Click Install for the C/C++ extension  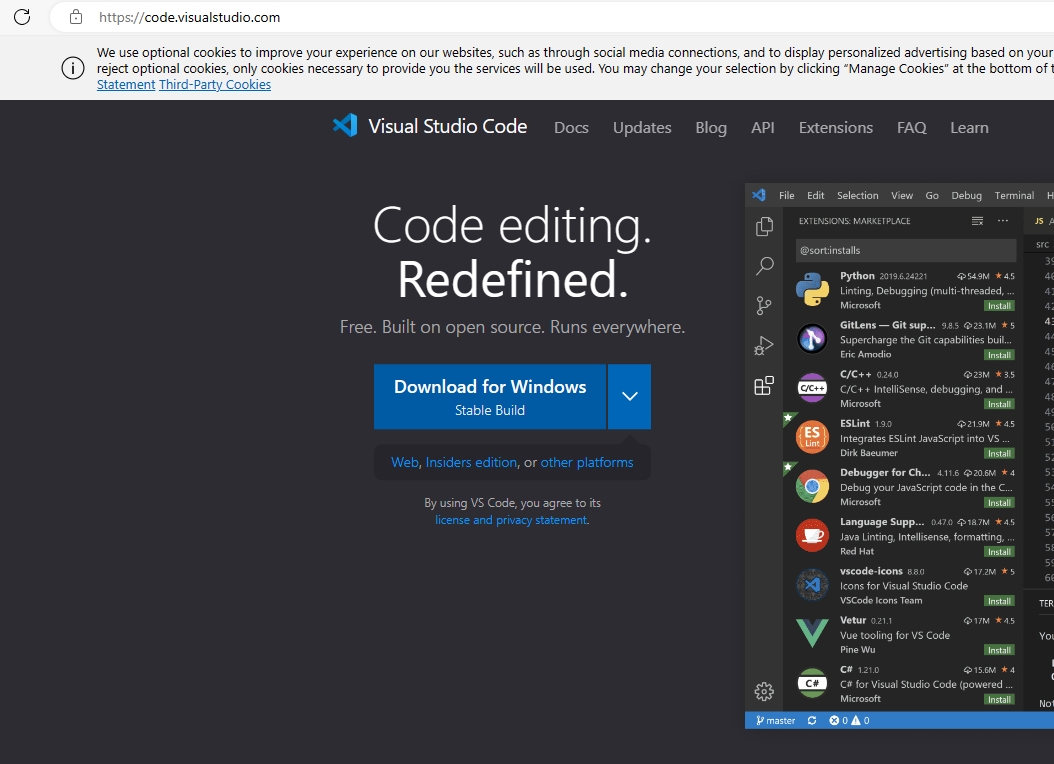click(x=999, y=404)
